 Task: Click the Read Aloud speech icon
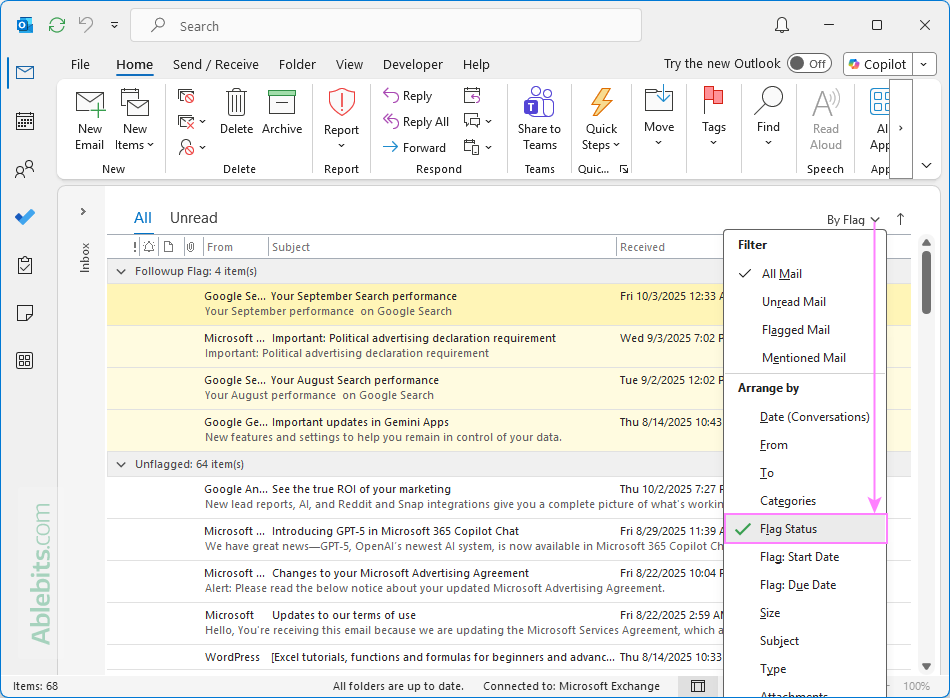[x=826, y=120]
